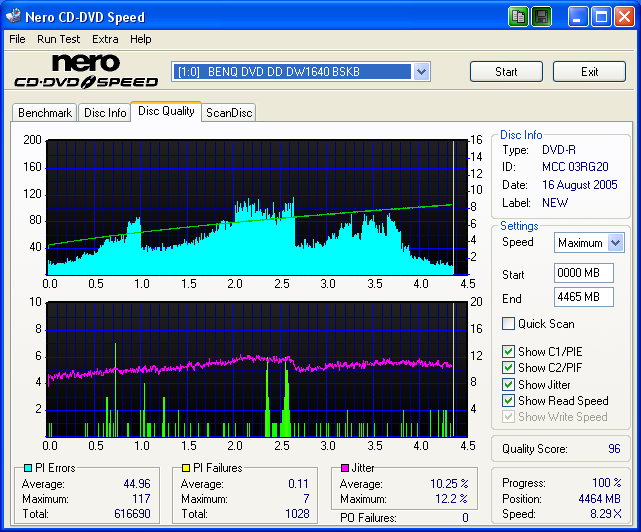The height and width of the screenshot is (532, 641).
Task: Enable the Quick Scan checkbox
Action: click(509, 324)
